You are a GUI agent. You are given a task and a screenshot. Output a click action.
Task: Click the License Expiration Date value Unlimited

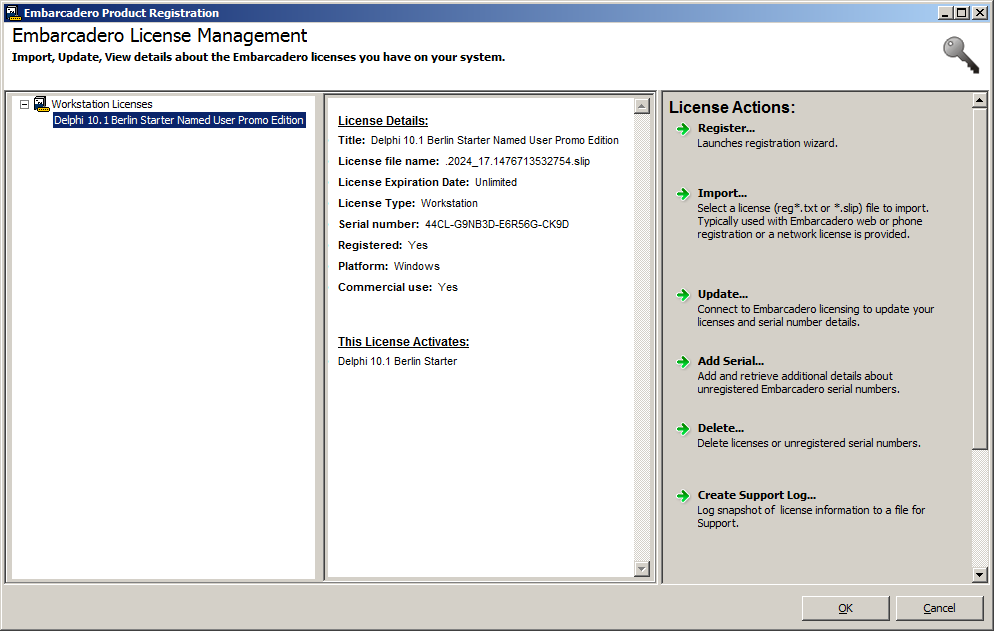coord(496,183)
